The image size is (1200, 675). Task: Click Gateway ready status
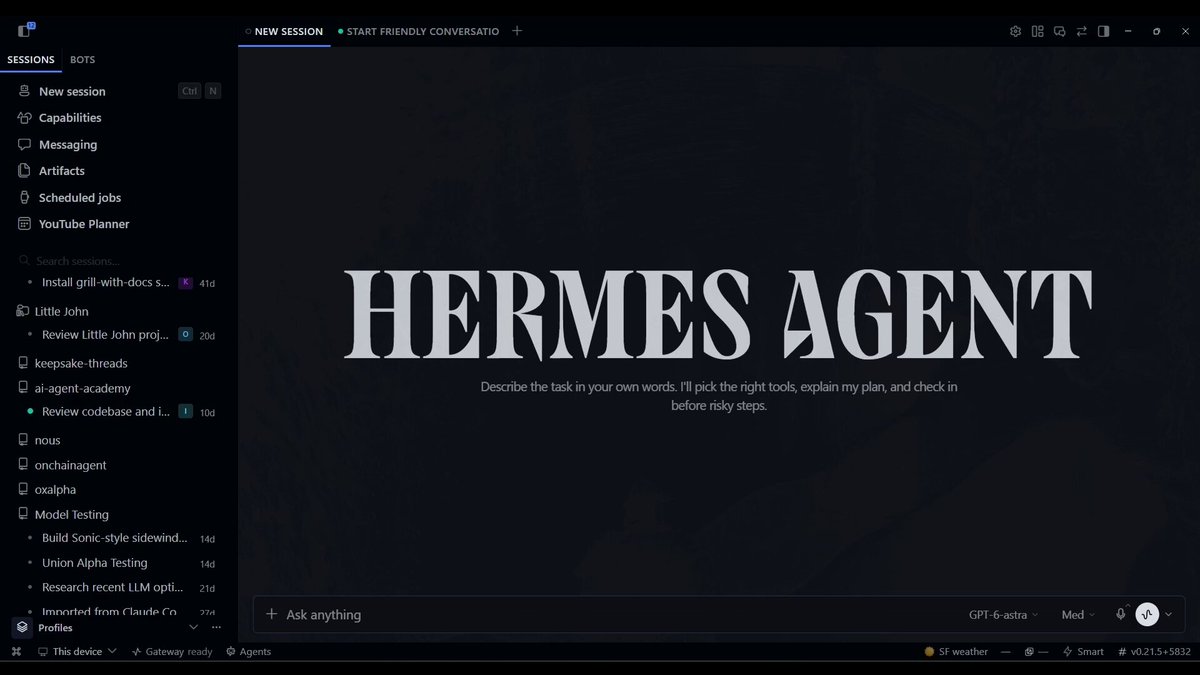pos(172,652)
